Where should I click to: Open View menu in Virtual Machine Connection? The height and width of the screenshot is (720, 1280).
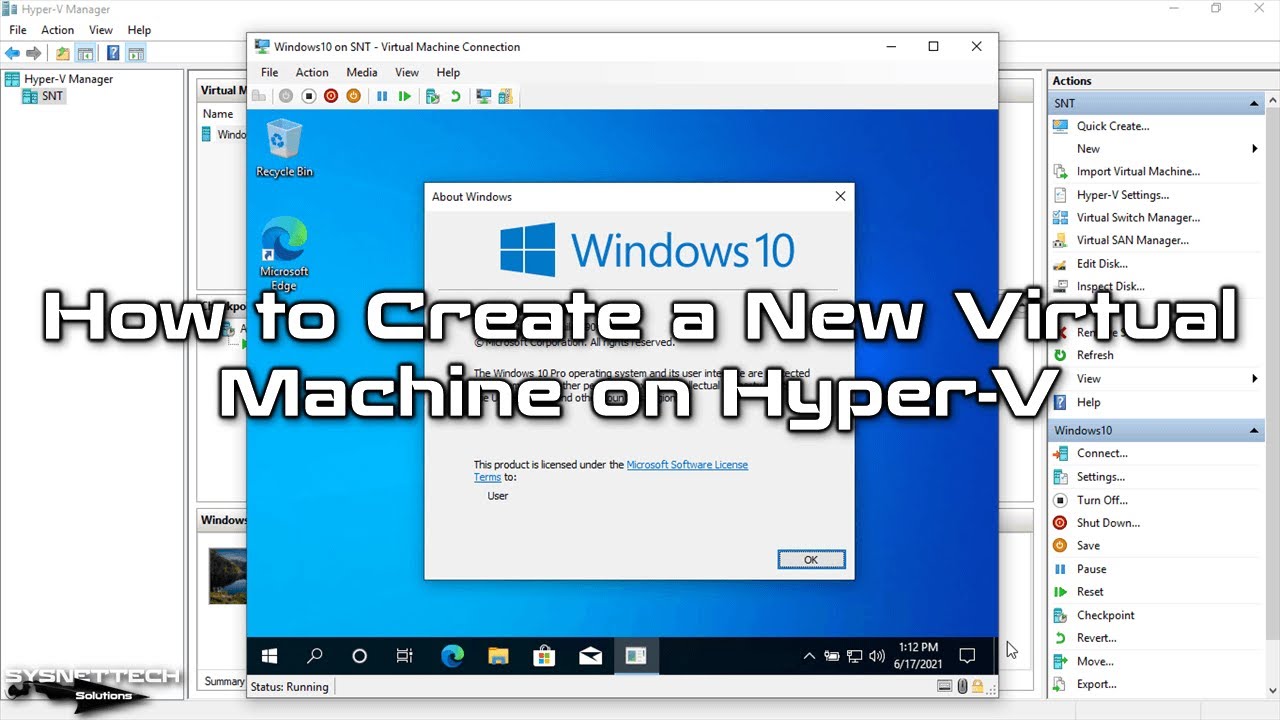point(407,72)
